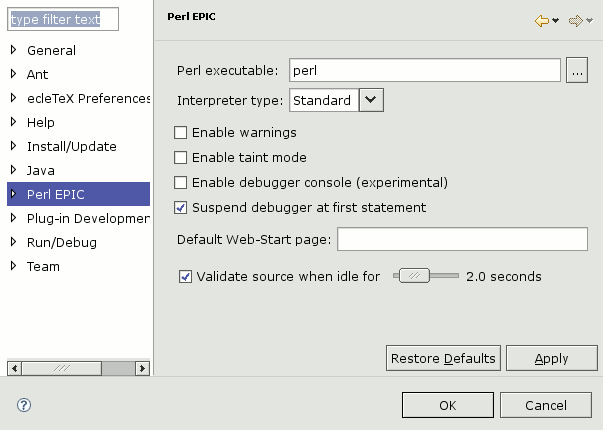The height and width of the screenshot is (430, 603).
Task: Click the Apply button
Action: click(x=551, y=358)
